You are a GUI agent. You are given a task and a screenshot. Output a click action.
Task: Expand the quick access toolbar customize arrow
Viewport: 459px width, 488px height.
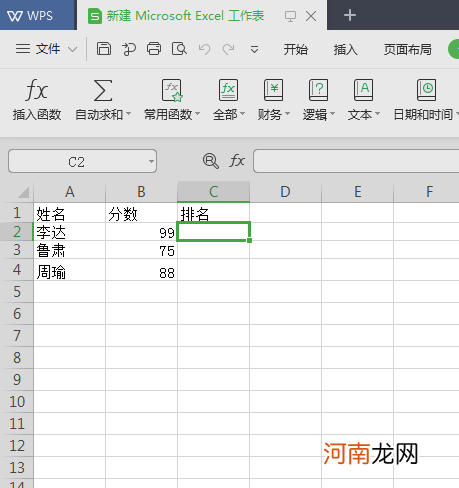254,50
